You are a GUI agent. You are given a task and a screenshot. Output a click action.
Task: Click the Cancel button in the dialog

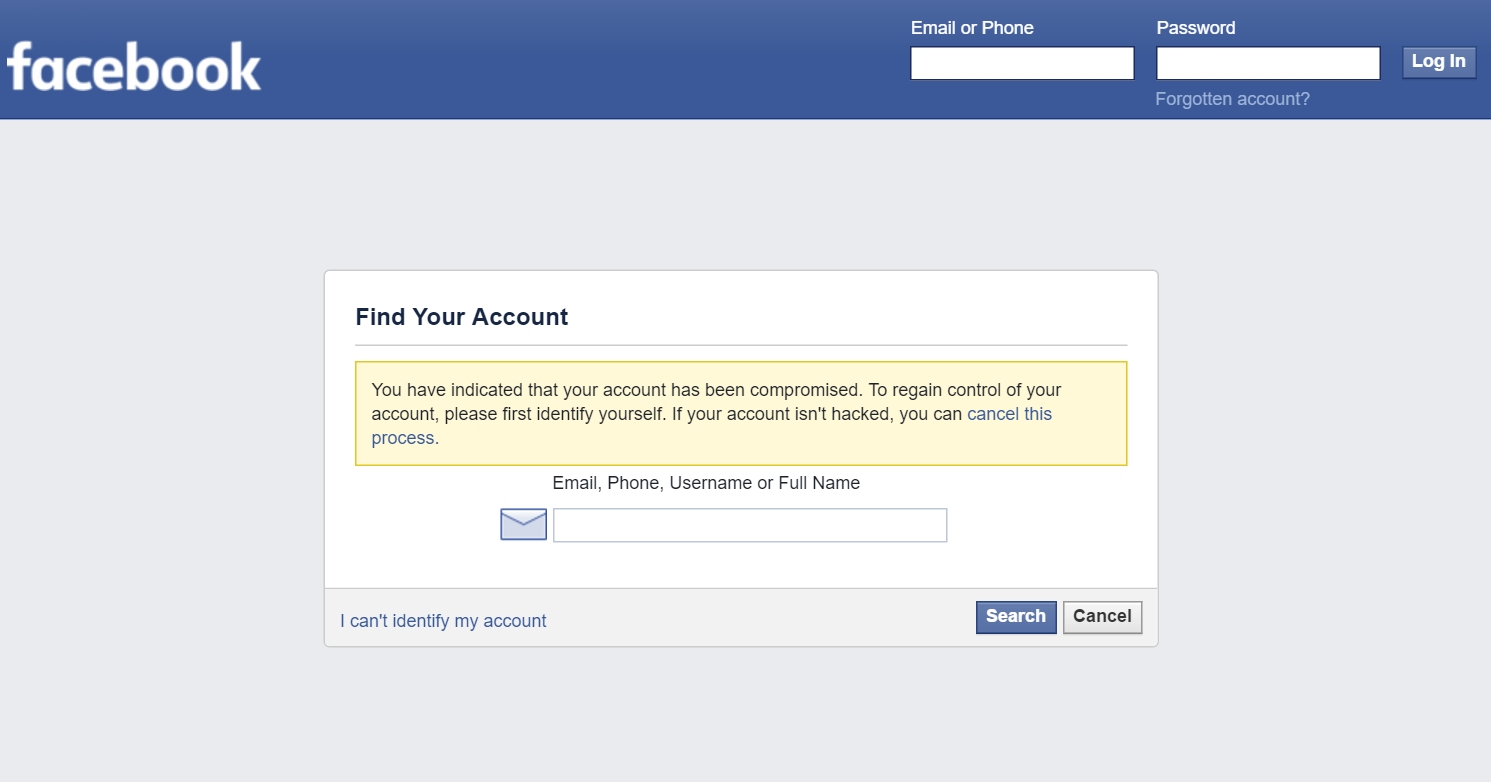click(1102, 617)
